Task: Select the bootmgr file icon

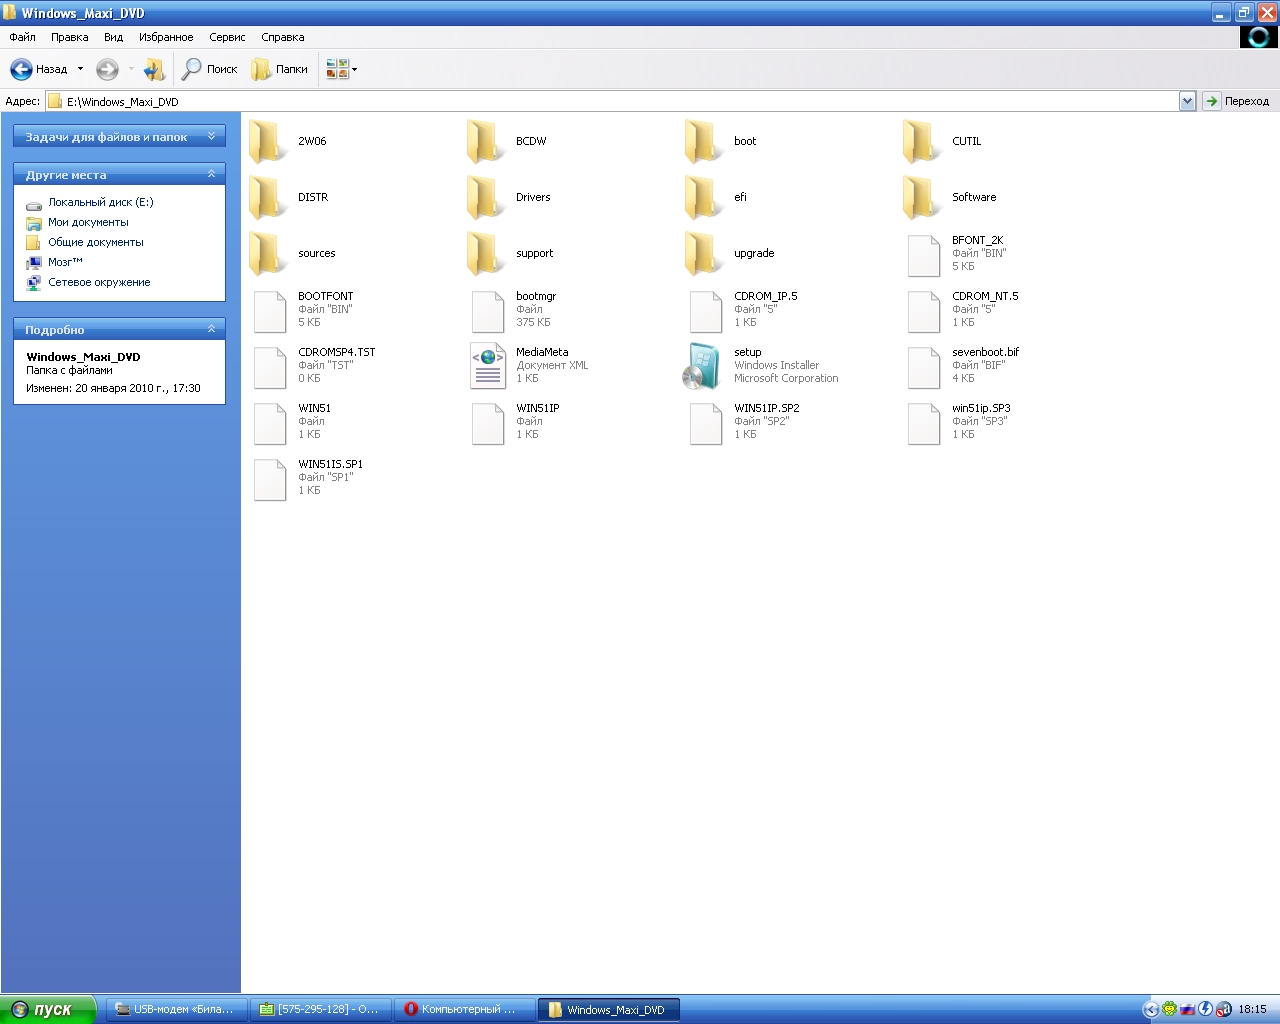Action: coord(487,310)
